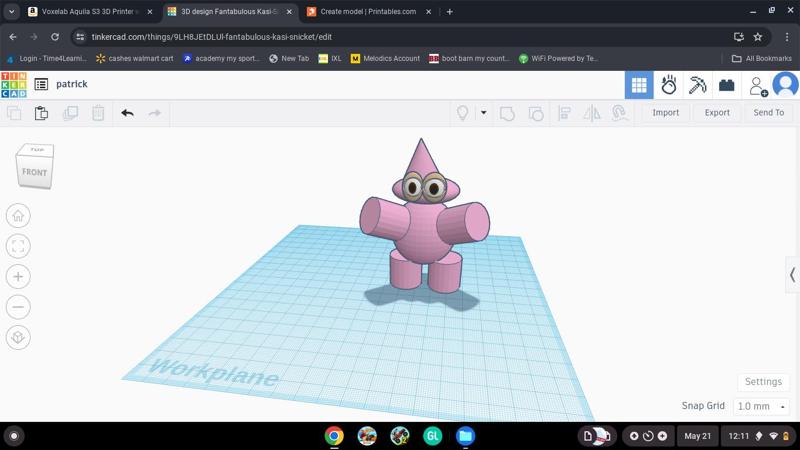Toggle perspective/orthographic view cube icon
This screenshot has width=800, height=450.
[x=18, y=338]
